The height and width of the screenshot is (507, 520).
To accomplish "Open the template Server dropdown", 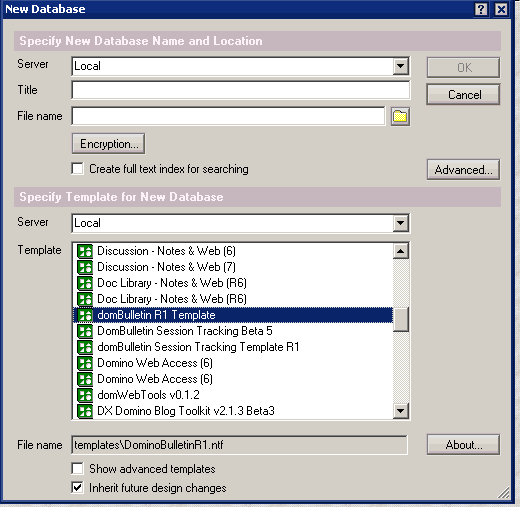I will coord(401,223).
